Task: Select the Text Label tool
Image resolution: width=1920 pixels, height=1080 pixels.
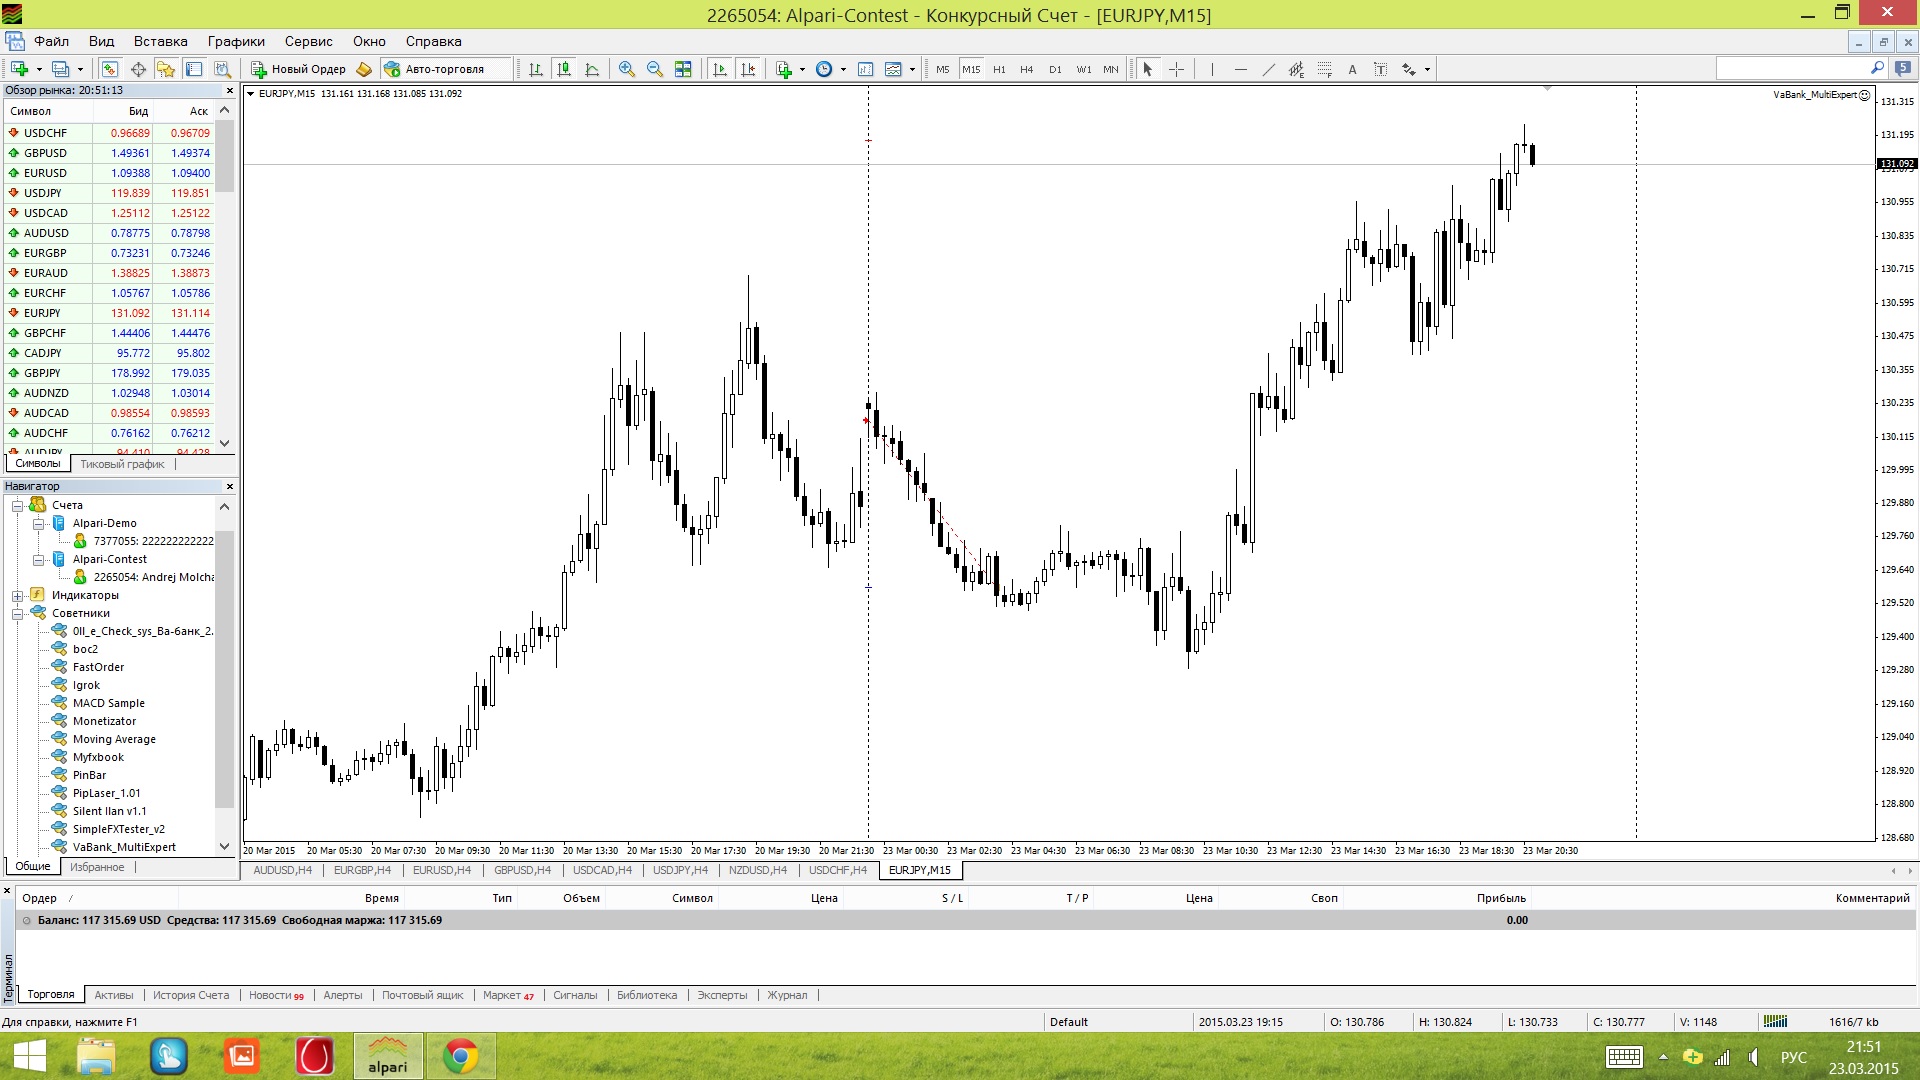Action: coord(1380,69)
